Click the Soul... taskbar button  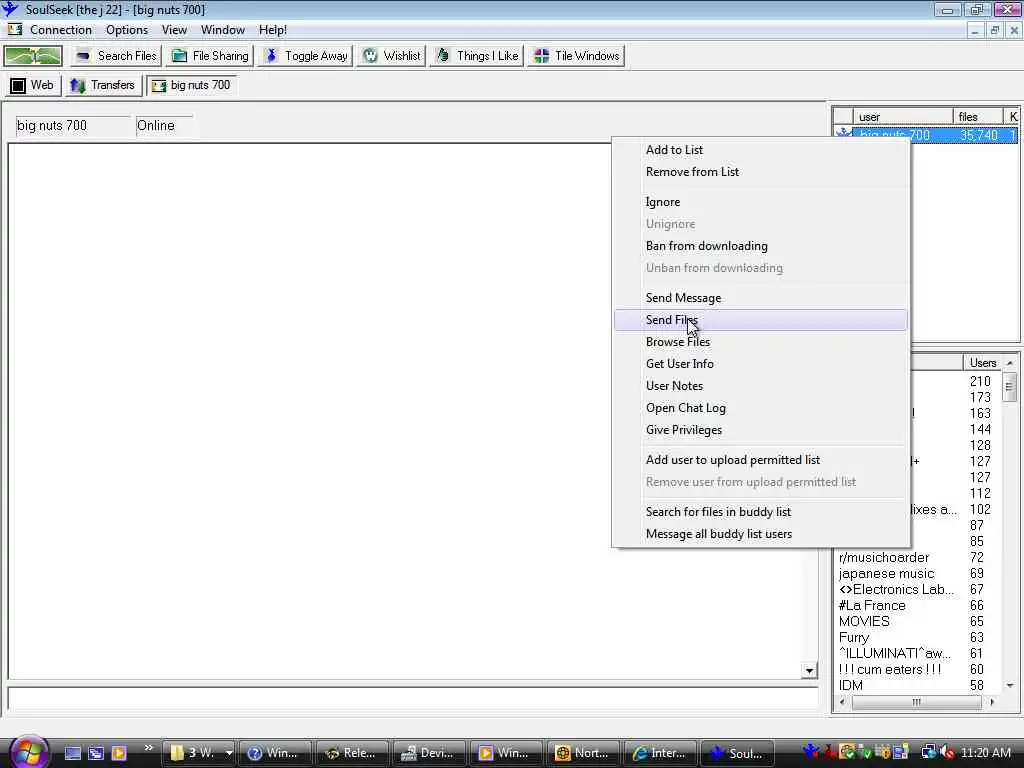(x=737, y=753)
